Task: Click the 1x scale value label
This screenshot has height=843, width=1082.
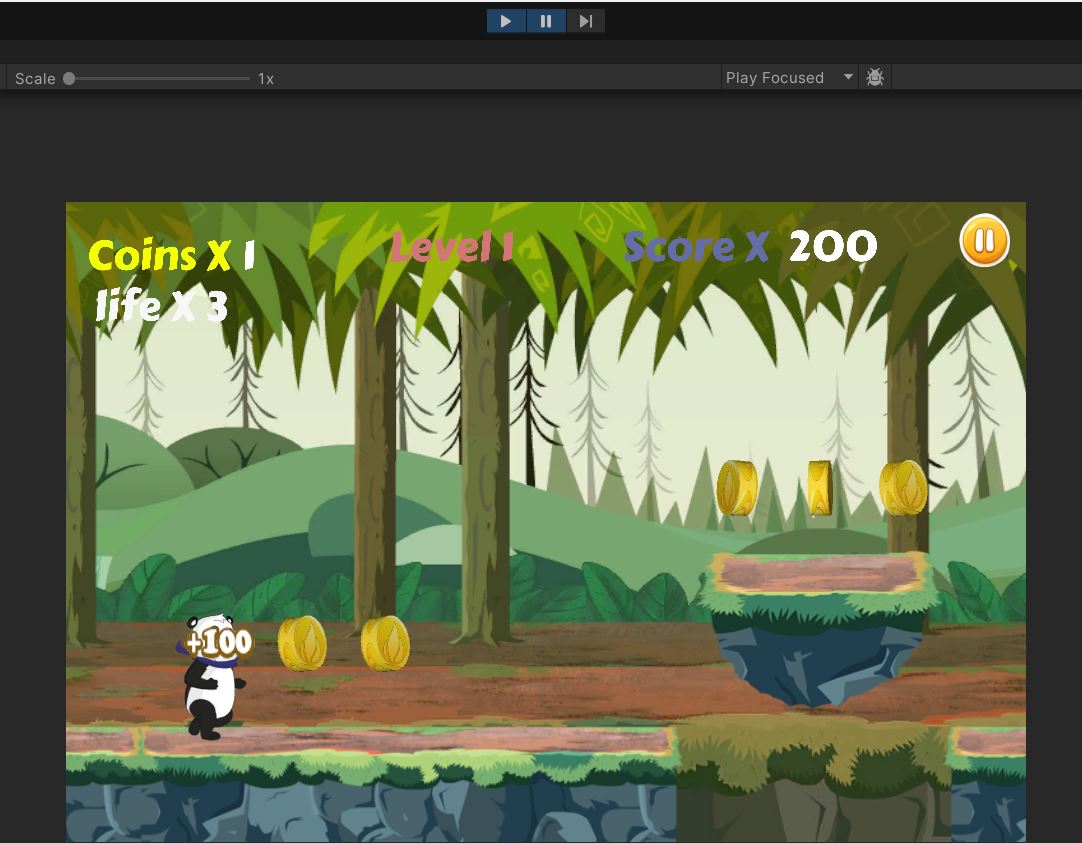Action: 266,78
